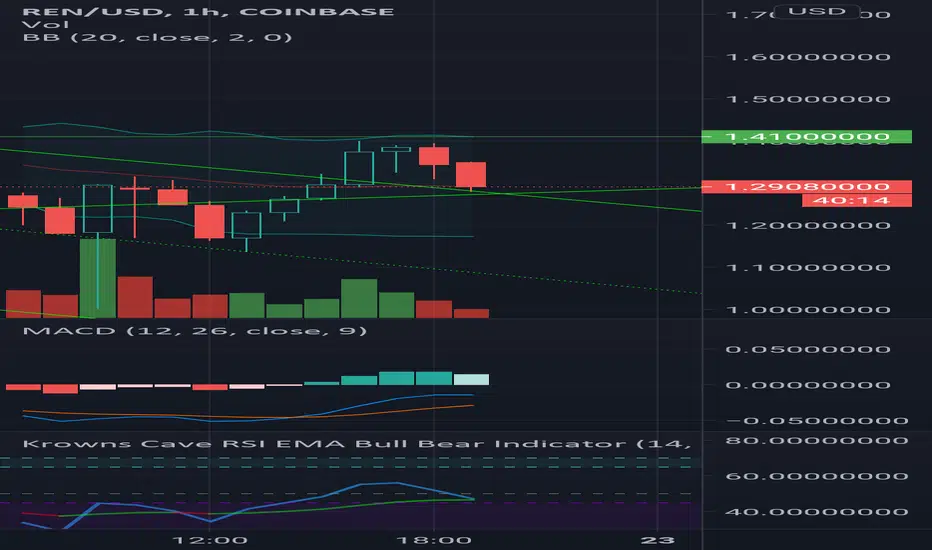Select the 1.10000000 price axis label
This screenshot has height=550, width=932.
(808, 268)
